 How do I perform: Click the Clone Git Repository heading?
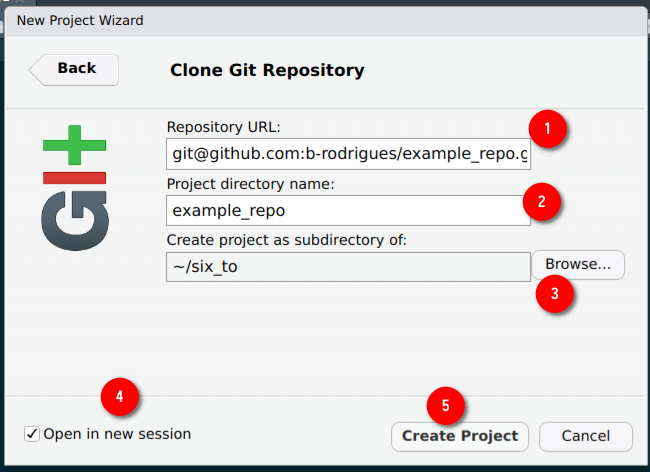click(267, 70)
